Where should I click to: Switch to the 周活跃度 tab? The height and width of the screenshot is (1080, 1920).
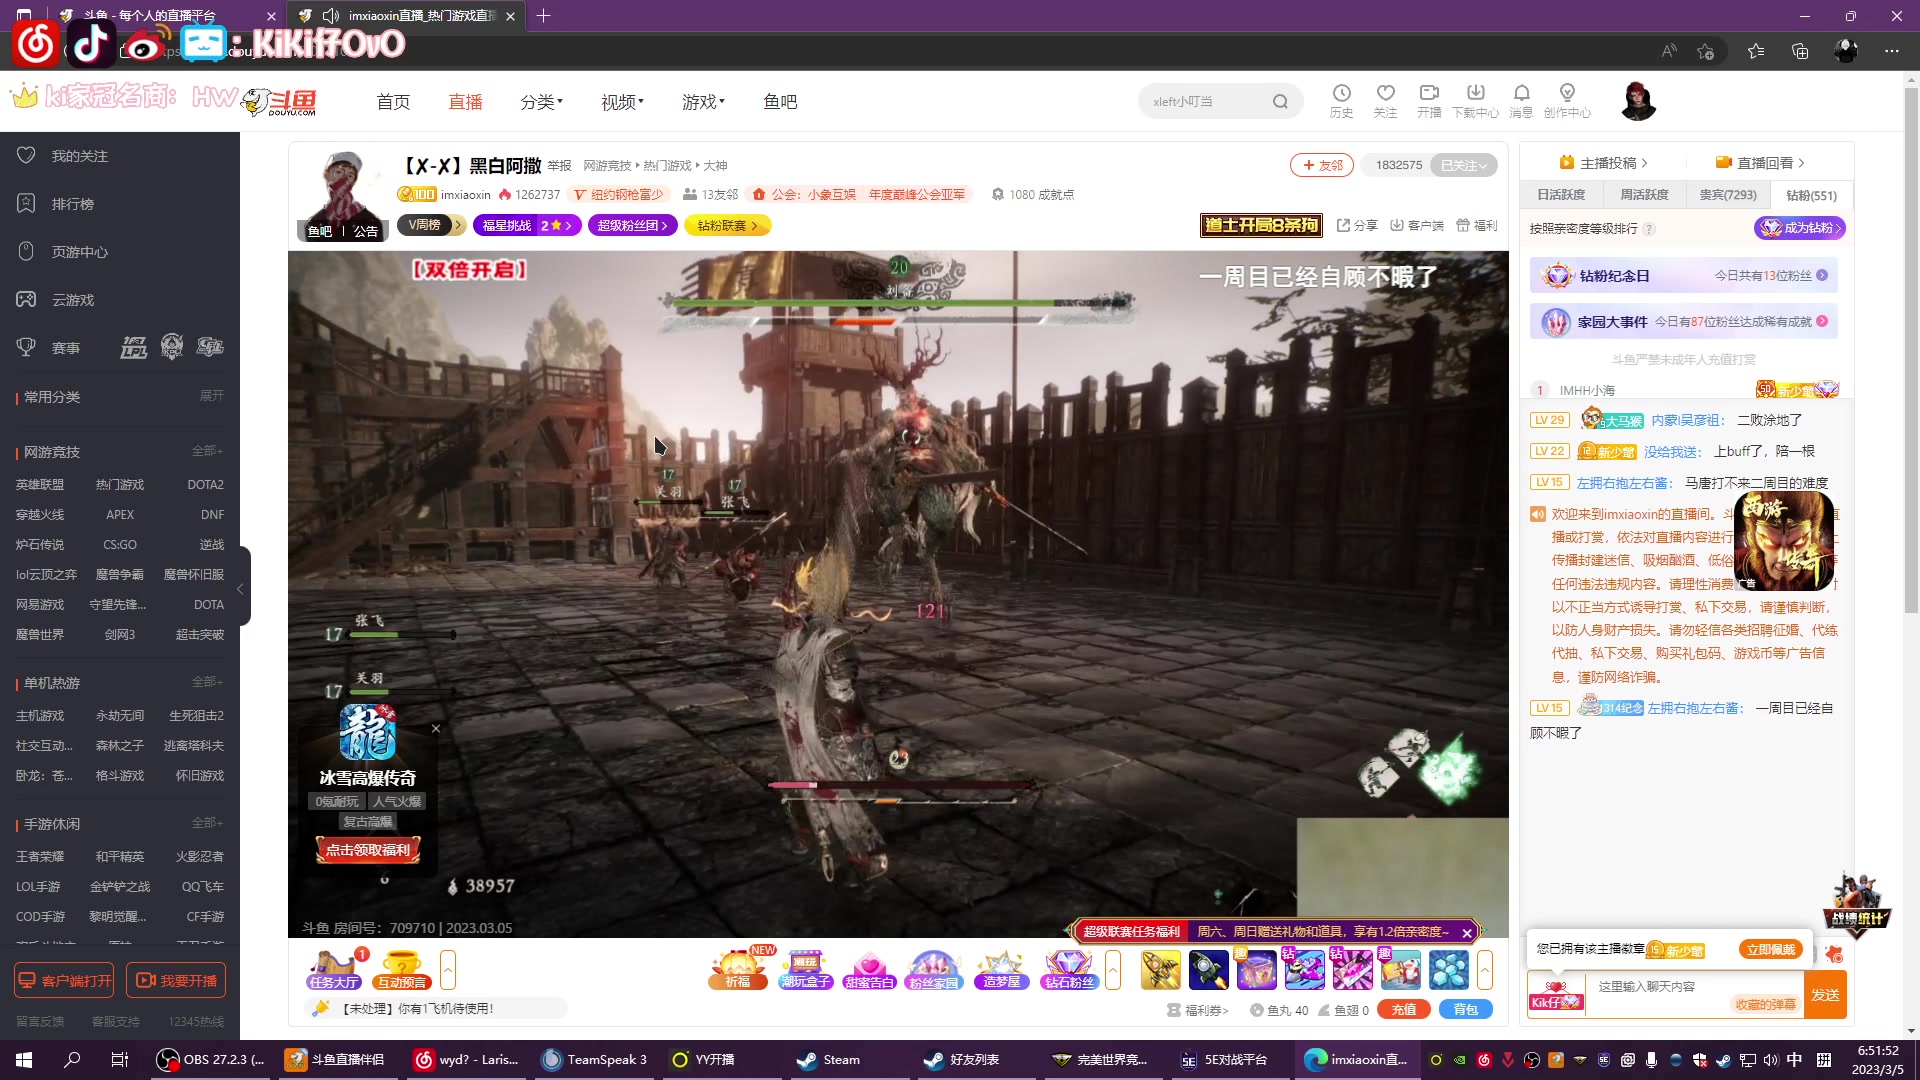point(1645,195)
